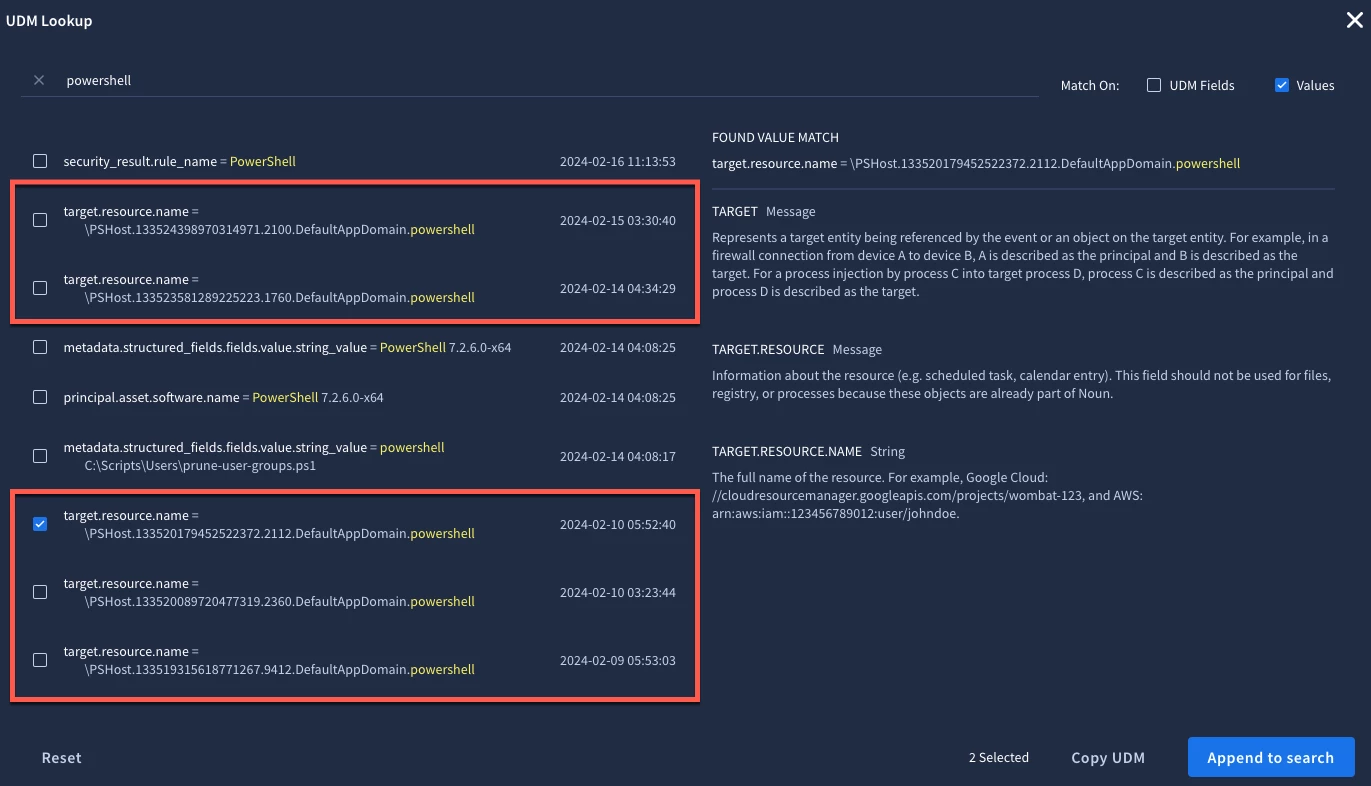Click the TARGET.RESOURCE.NAME String heading

[x=808, y=452]
